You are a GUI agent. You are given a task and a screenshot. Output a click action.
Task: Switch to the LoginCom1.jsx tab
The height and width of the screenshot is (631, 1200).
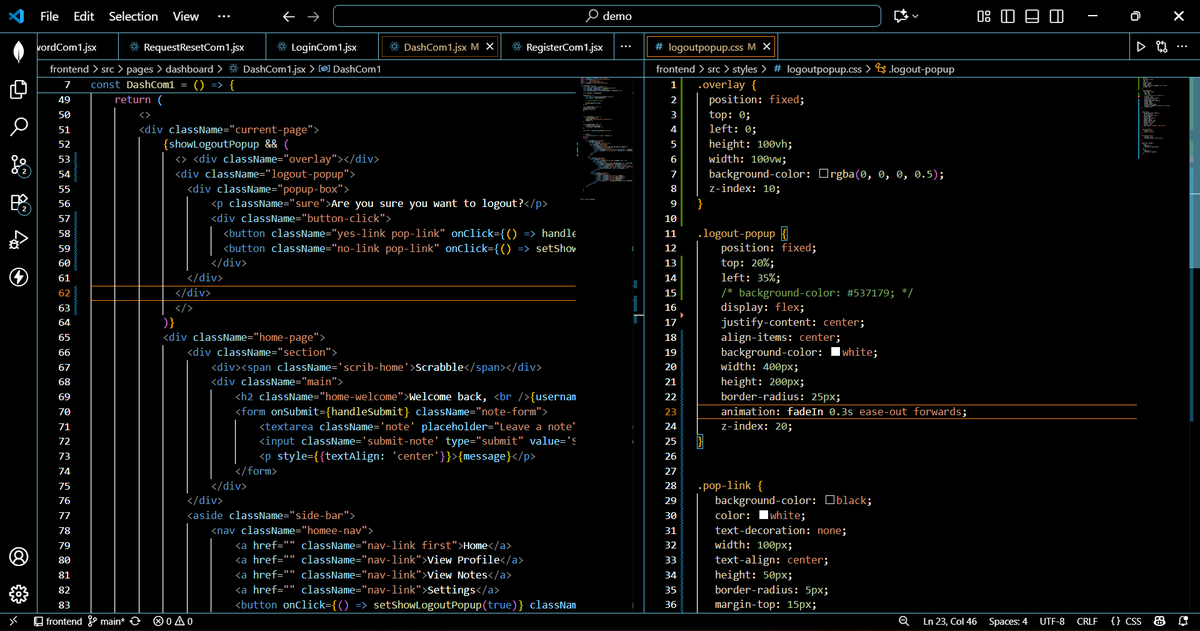(323, 47)
